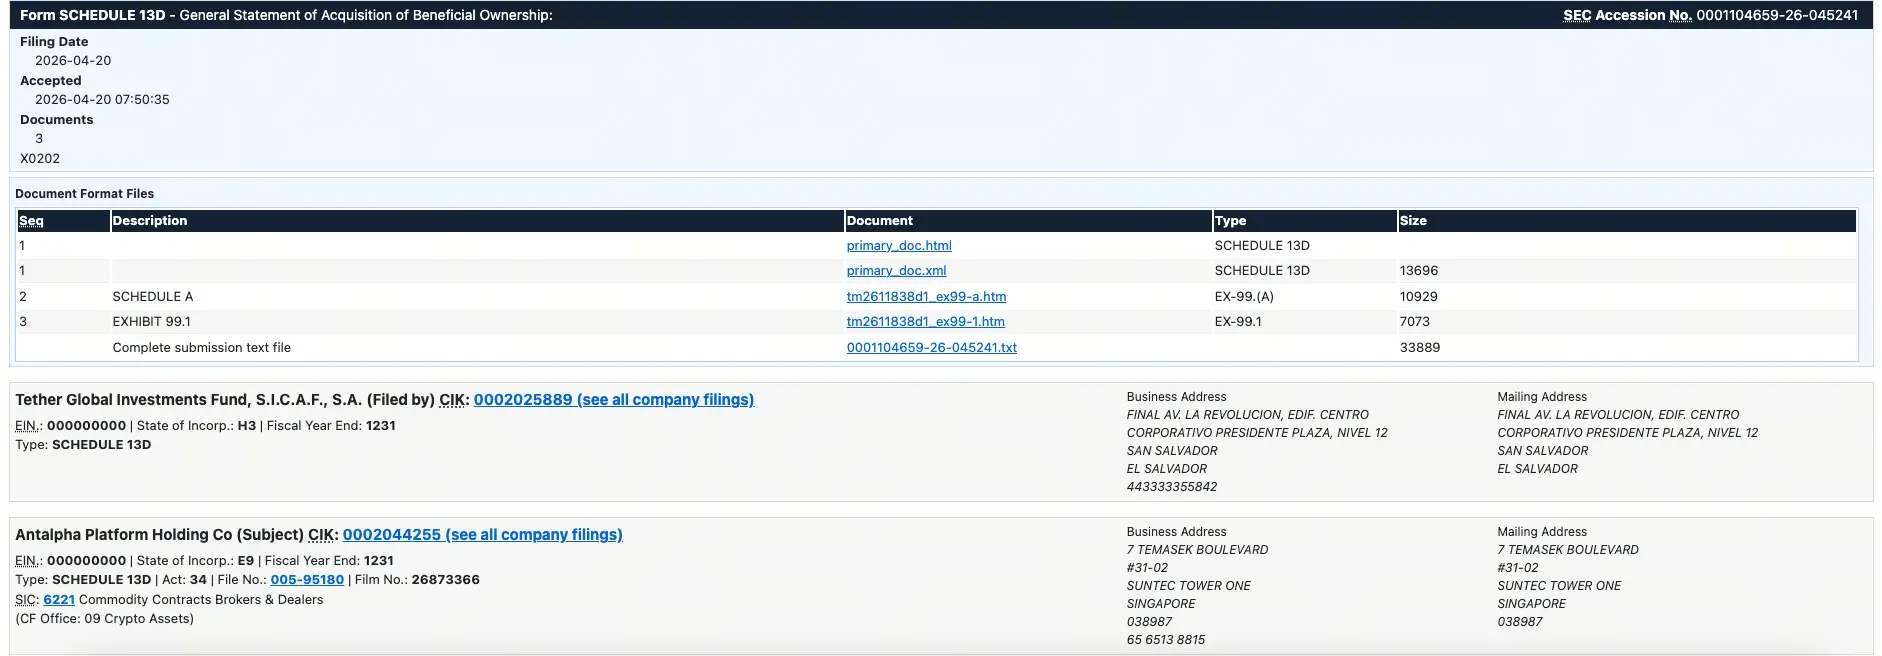Click Commodity Contracts Brokers & Dealers text
The width and height of the screenshot is (1882, 656).
201,600
